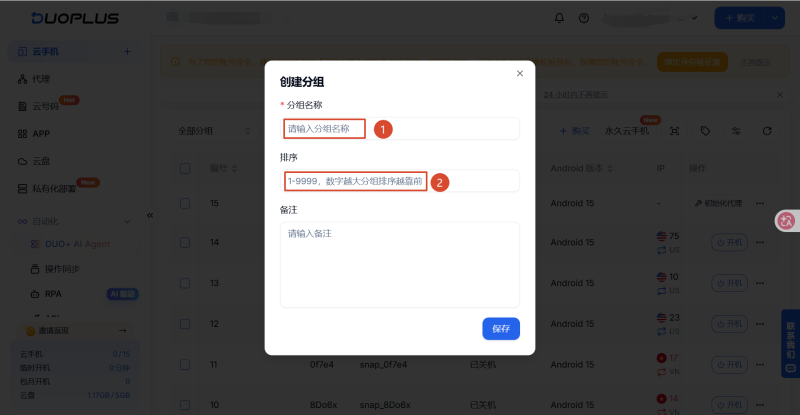The image size is (800, 415).
Task: Open more options for row 14
Action: tap(760, 242)
